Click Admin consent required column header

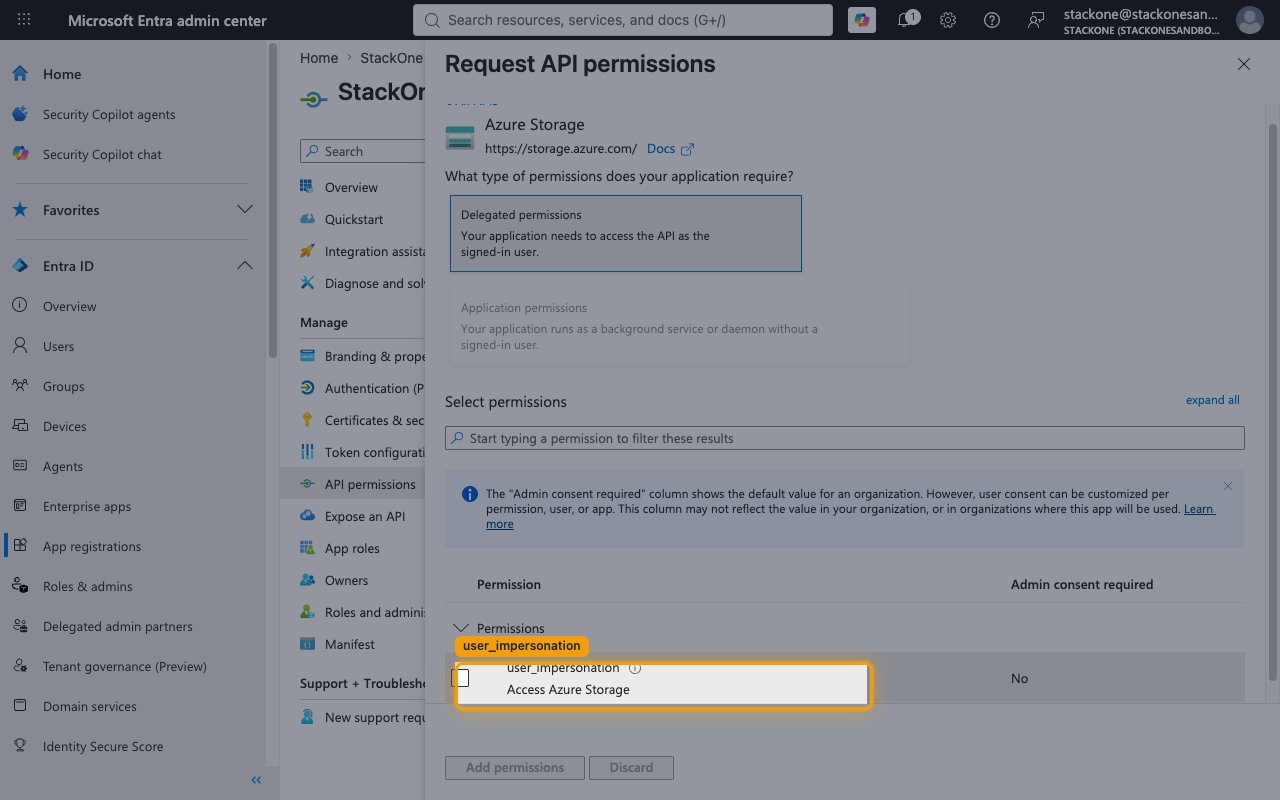click(1082, 584)
